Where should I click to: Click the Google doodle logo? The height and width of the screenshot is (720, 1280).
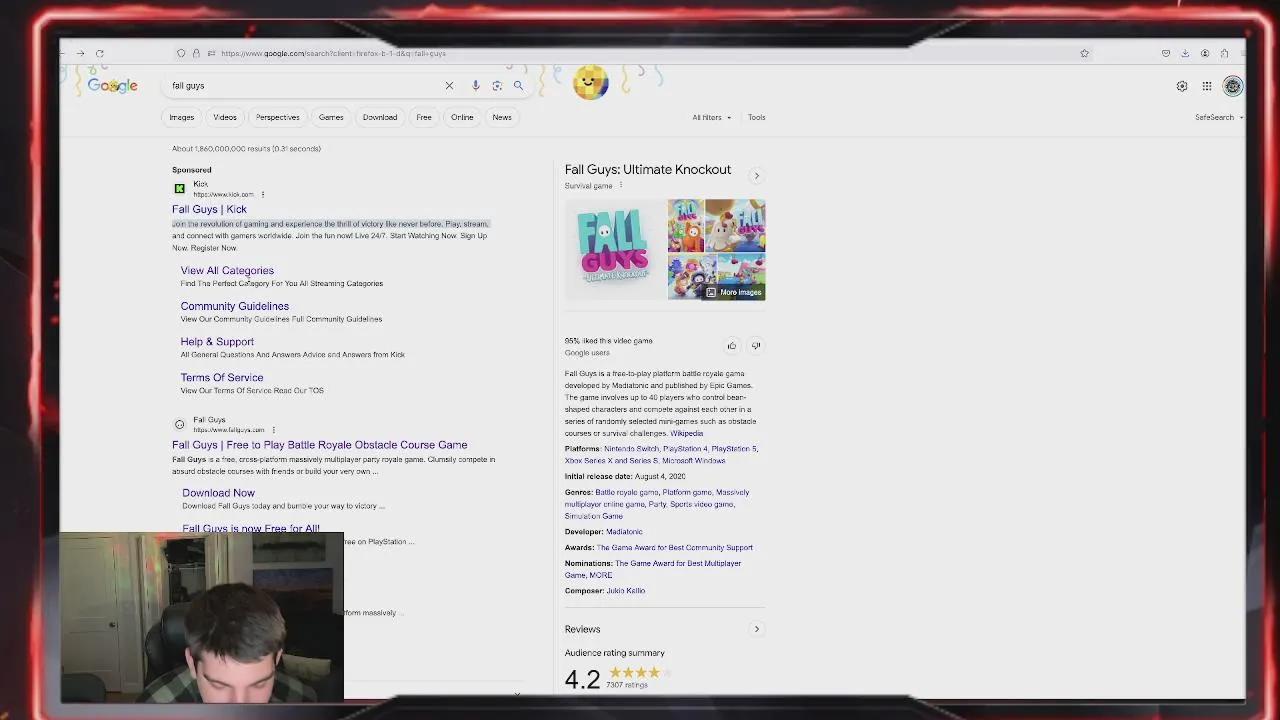click(112, 86)
